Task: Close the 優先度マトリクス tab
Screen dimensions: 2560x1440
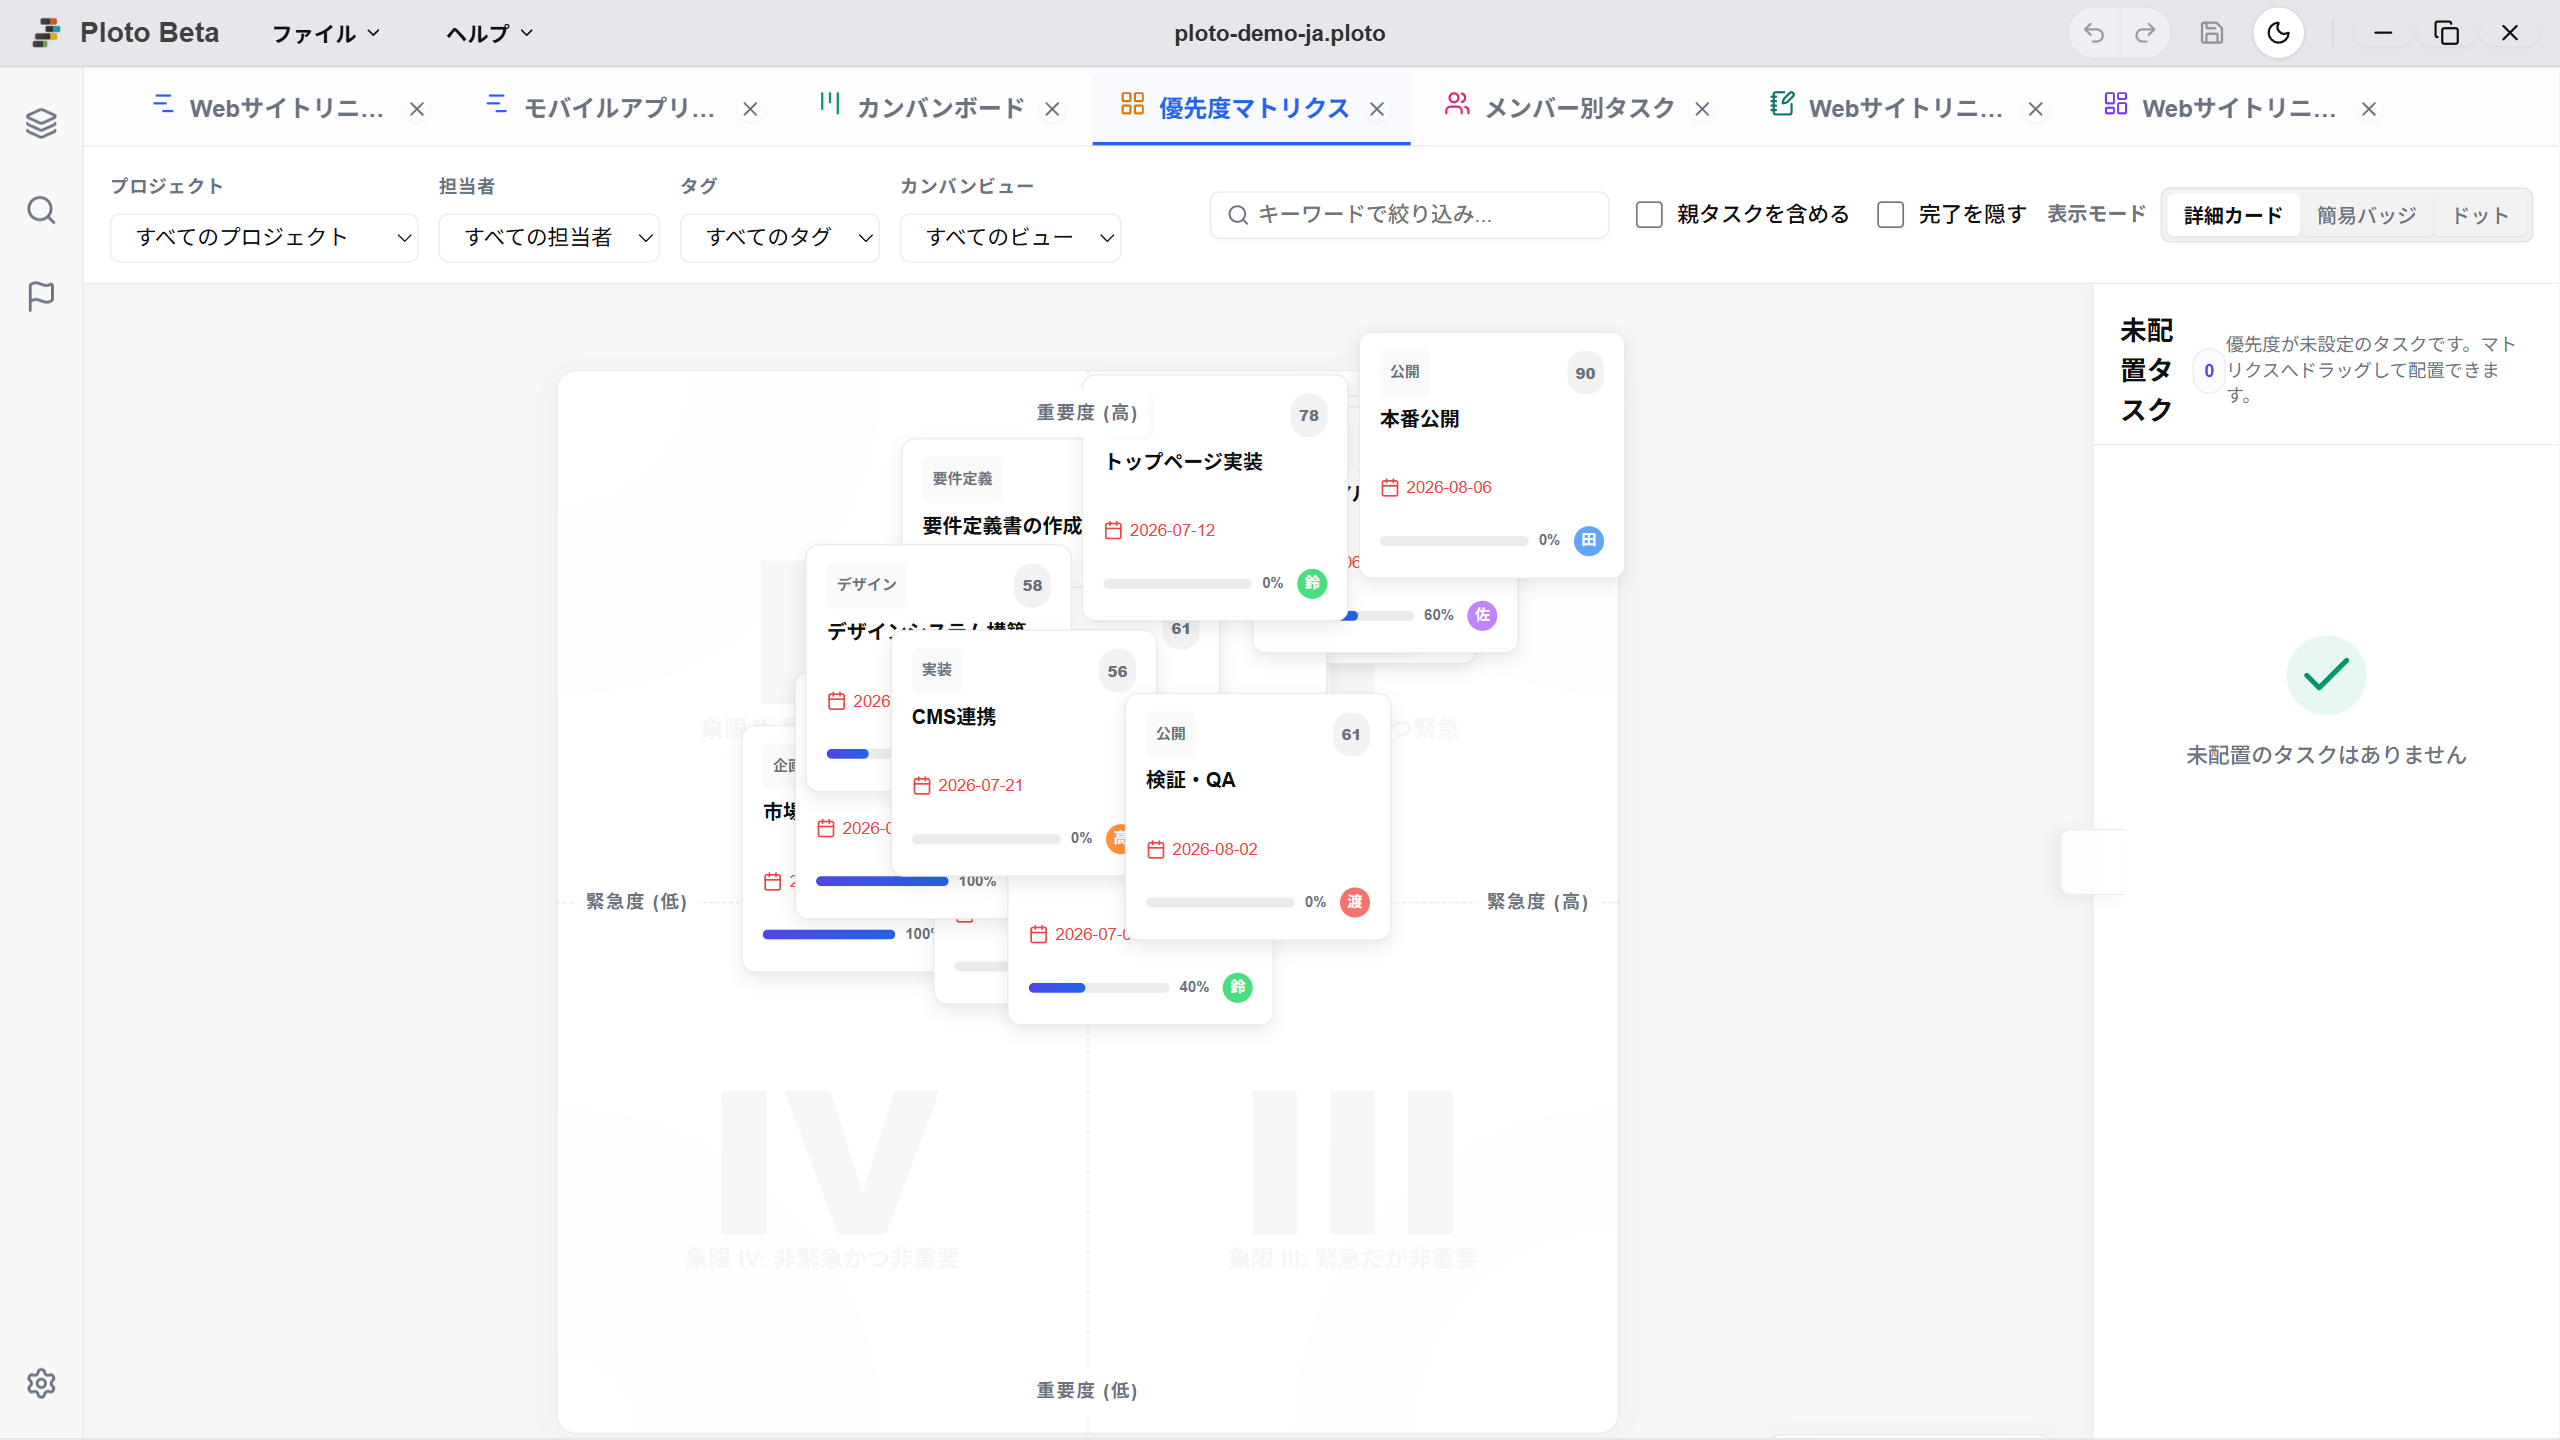Action: [x=1377, y=109]
